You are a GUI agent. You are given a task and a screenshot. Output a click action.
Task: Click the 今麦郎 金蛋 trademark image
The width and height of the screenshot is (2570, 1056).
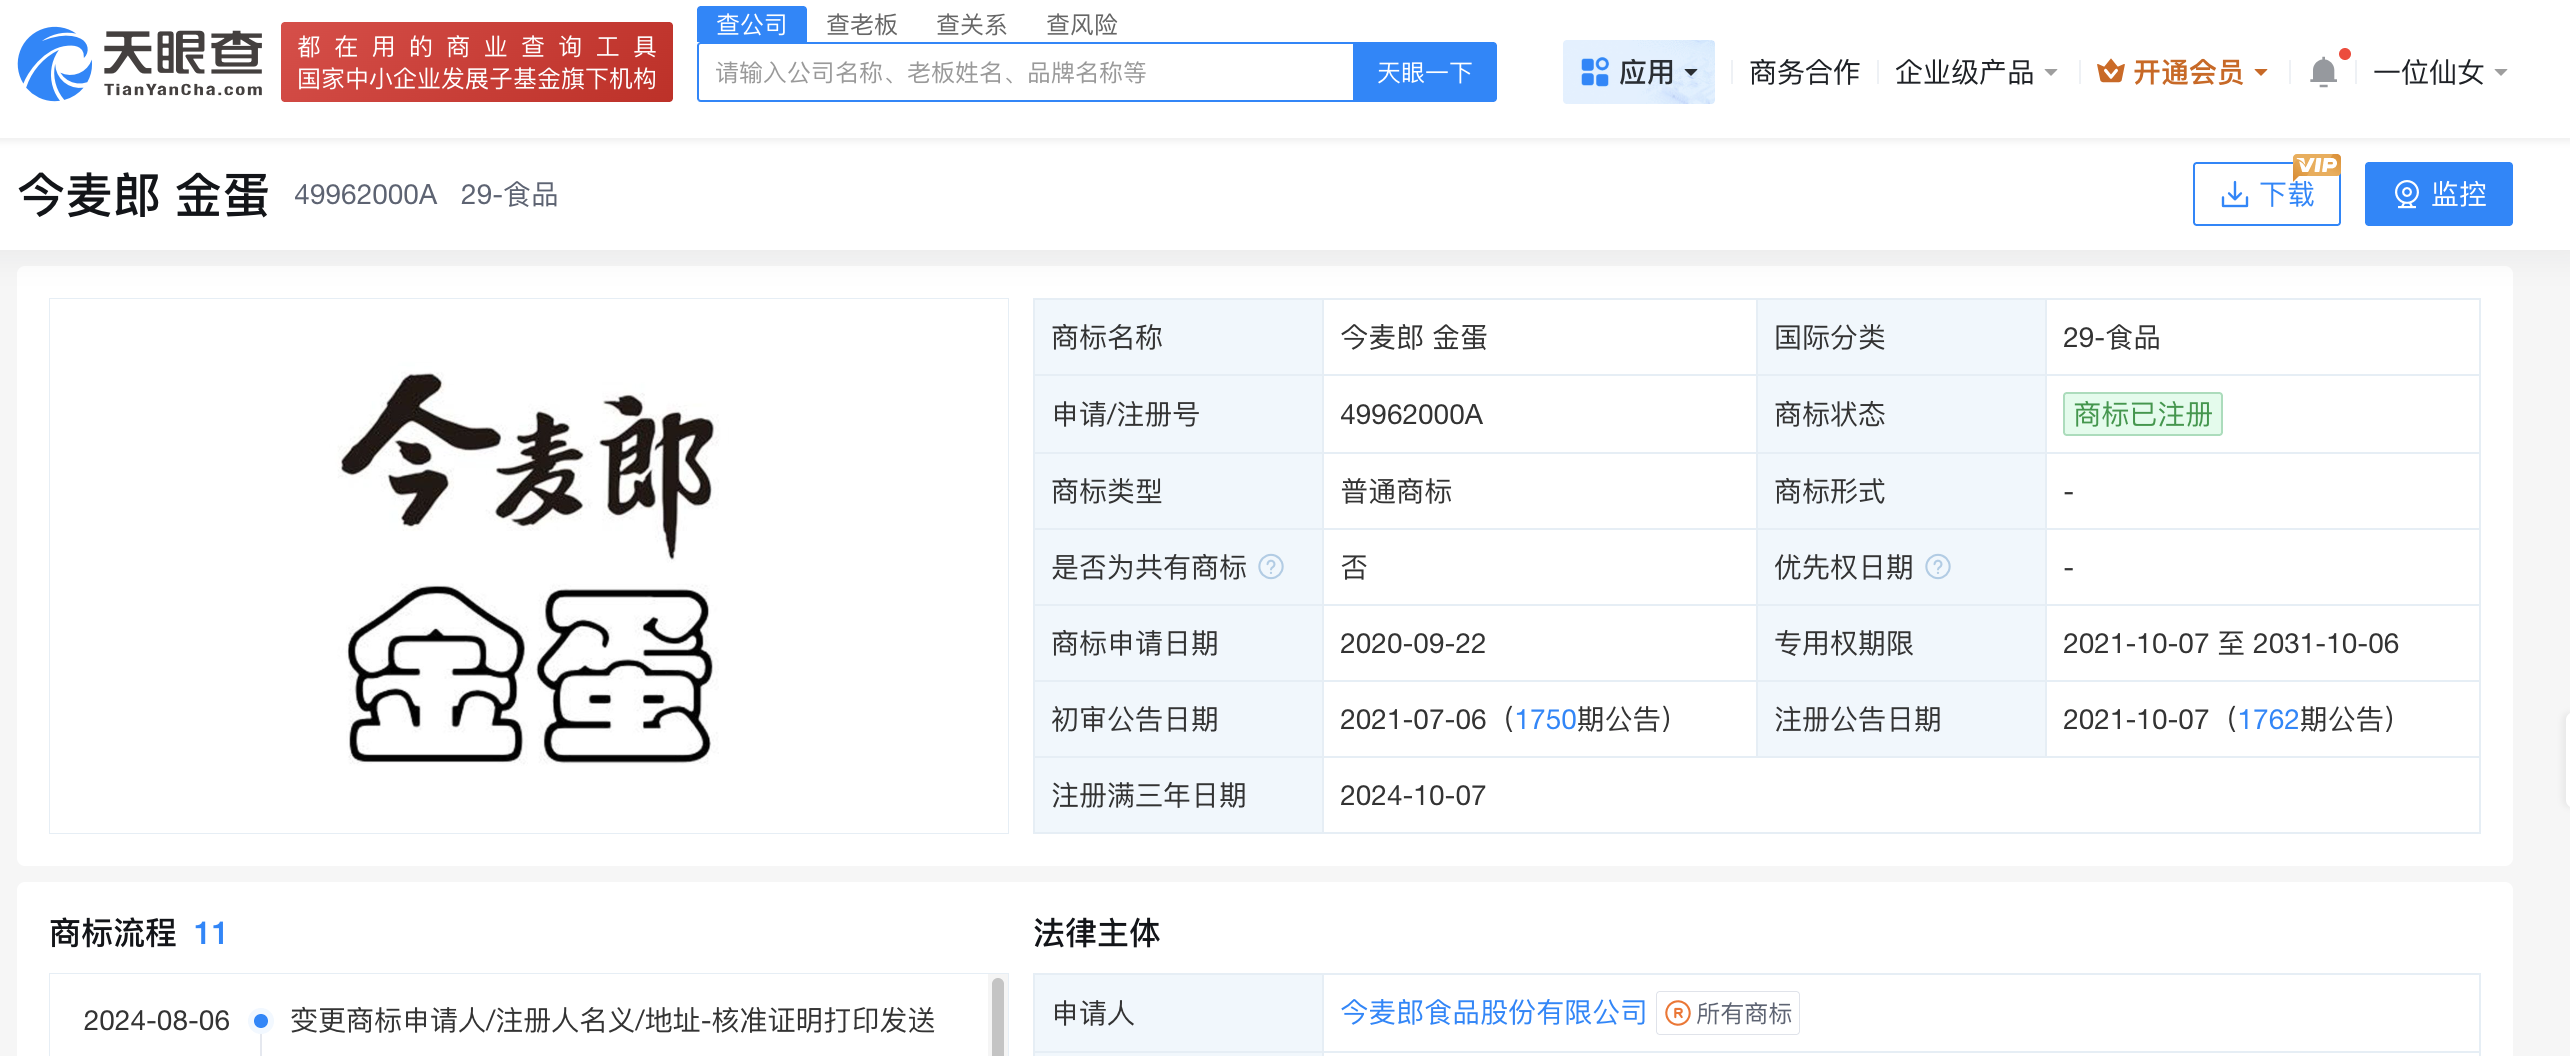coord(529,566)
